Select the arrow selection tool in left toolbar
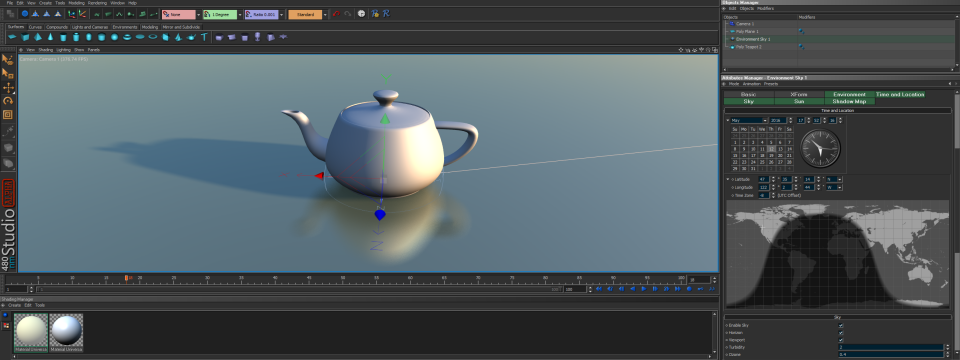This screenshot has height=360, width=960. pos(8,59)
